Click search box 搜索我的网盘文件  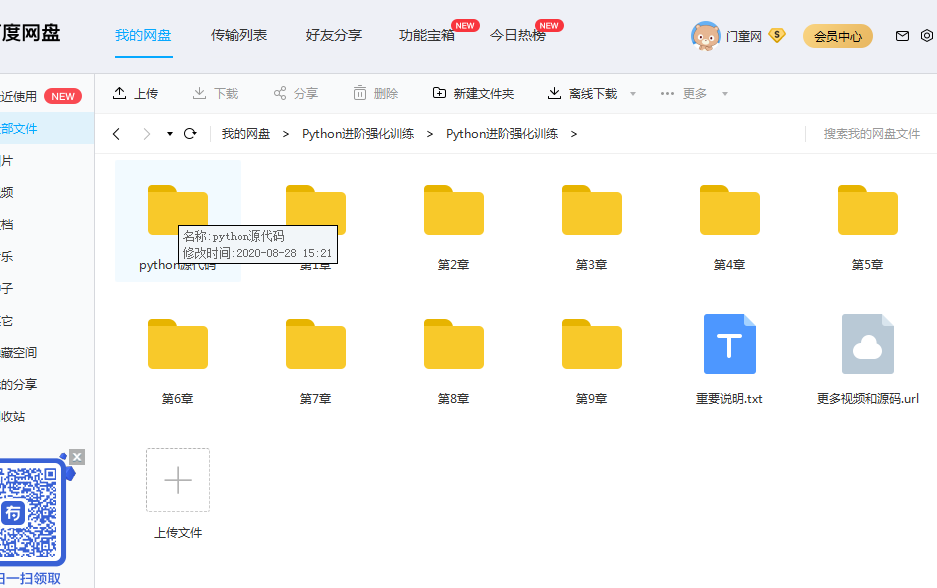pos(871,134)
